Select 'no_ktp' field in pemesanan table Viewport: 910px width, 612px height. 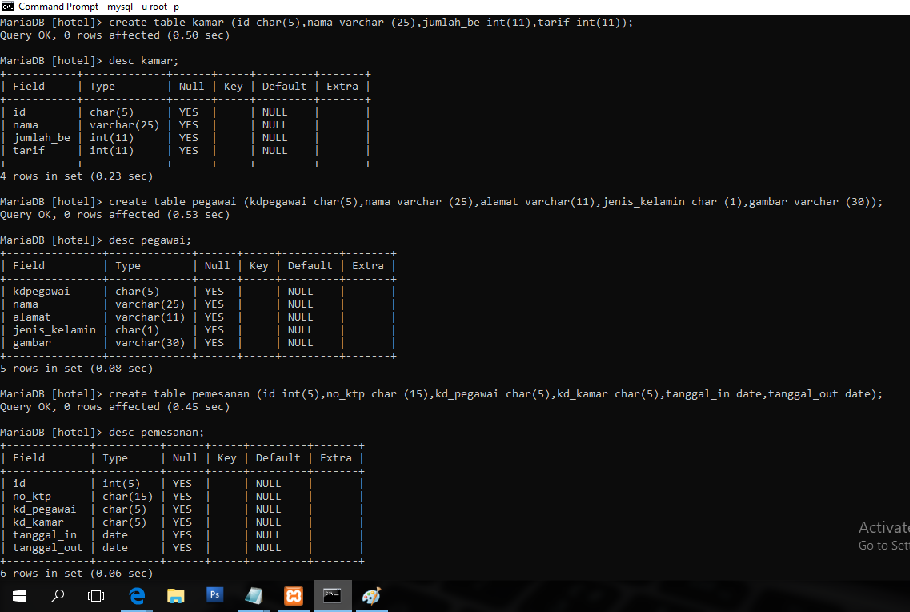pyautogui.click(x=32, y=496)
